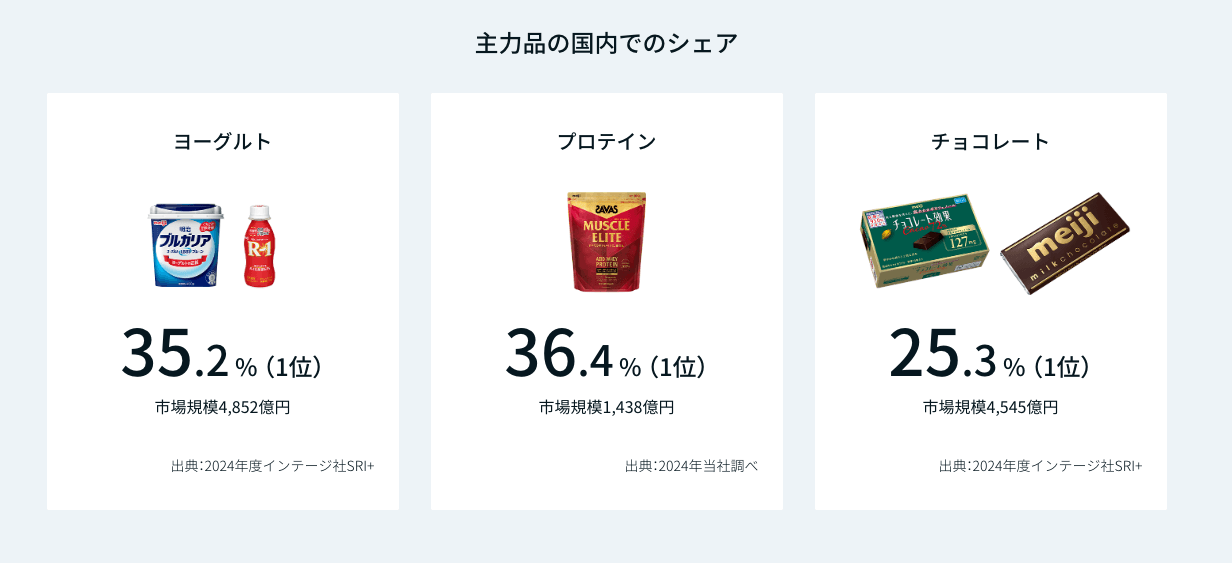Click the (1位) rank in yogurt card
This screenshot has height=563, width=1232.
click(x=294, y=367)
